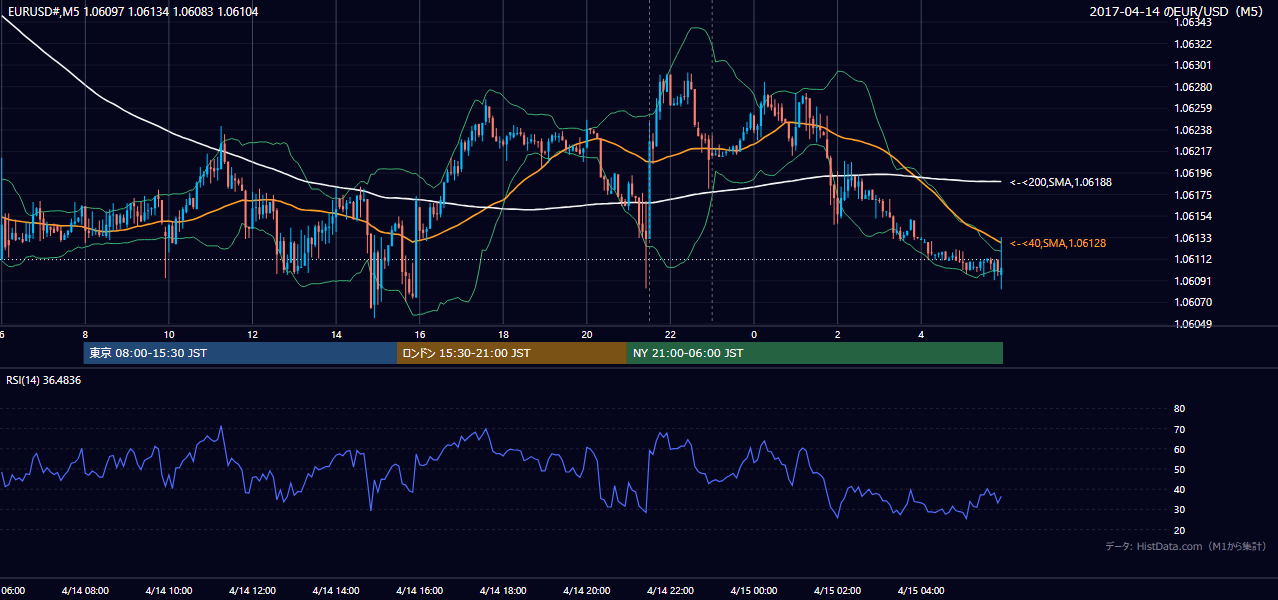This screenshot has height=600, width=1278.
Task: Click price level 1.06154 on axis
Action: (1193, 216)
